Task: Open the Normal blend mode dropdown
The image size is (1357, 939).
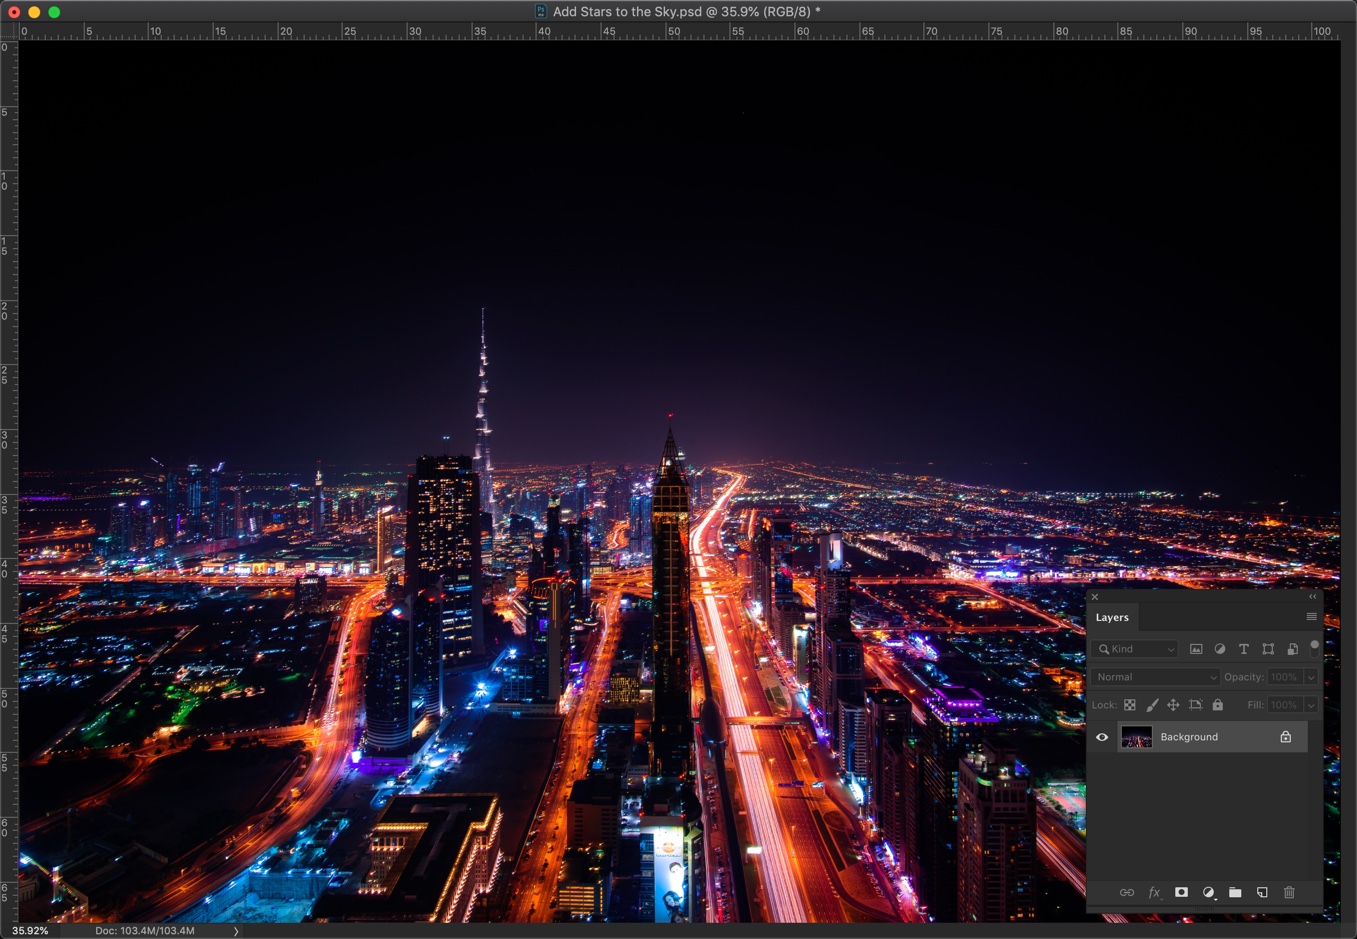Action: click(x=1156, y=677)
